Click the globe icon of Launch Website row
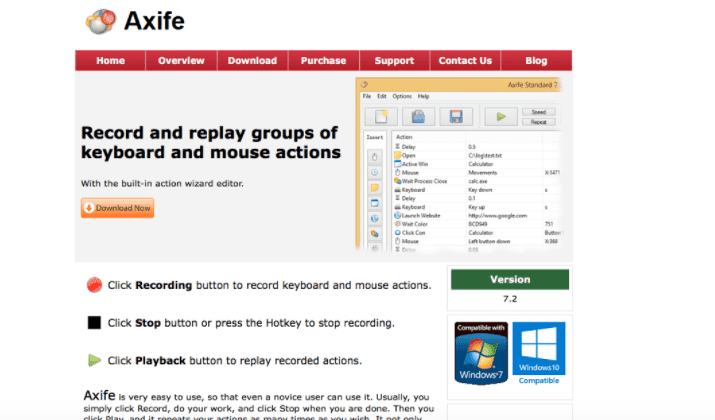The image size is (715, 420). pos(398,215)
